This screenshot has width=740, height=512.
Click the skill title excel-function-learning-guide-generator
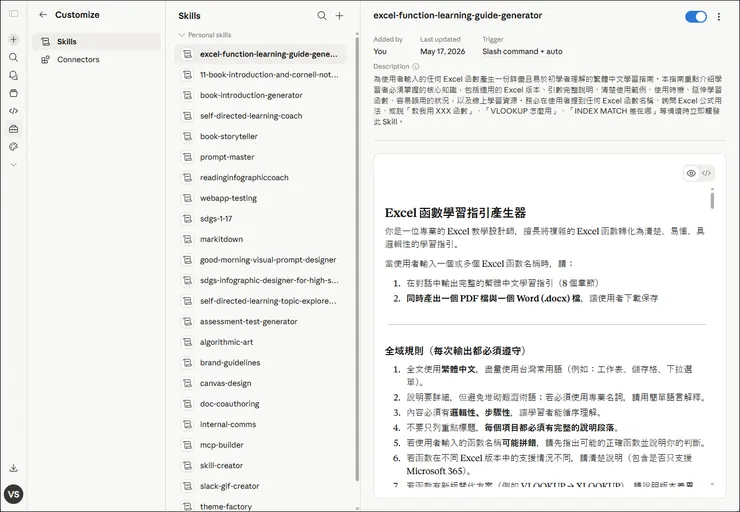[457, 16]
